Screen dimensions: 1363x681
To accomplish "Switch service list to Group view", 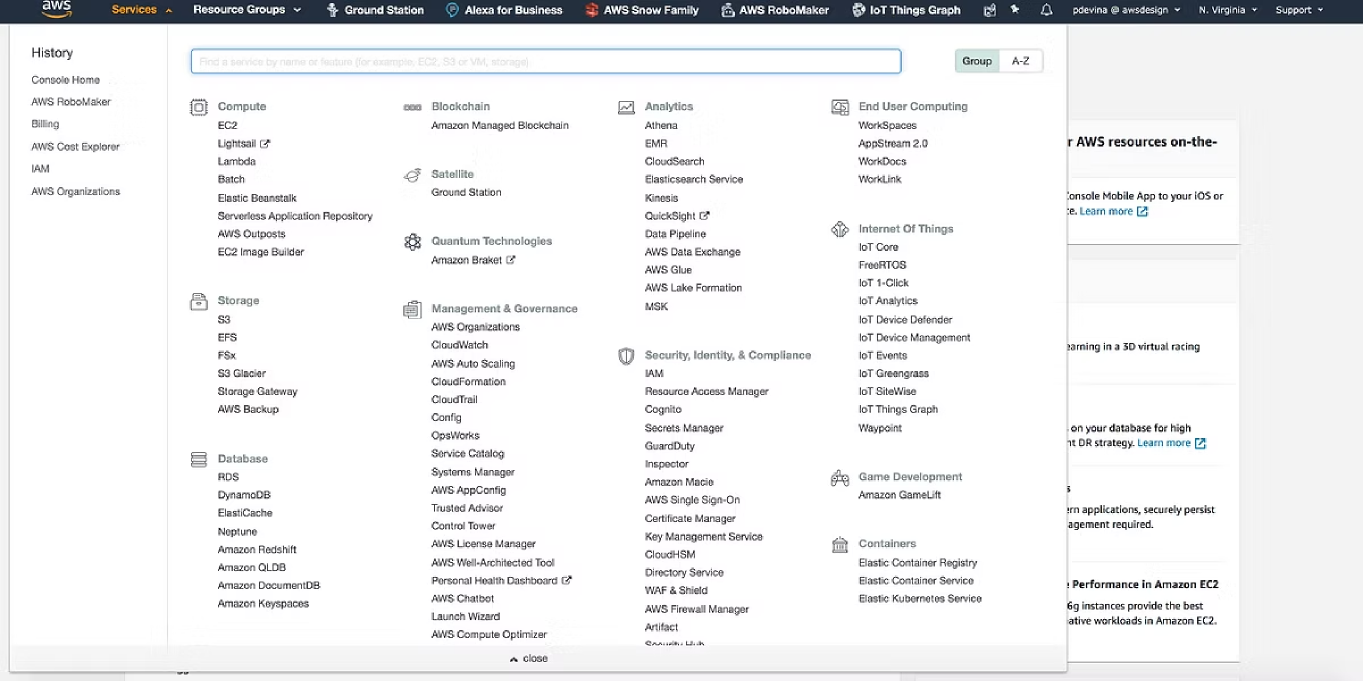I will click(977, 61).
